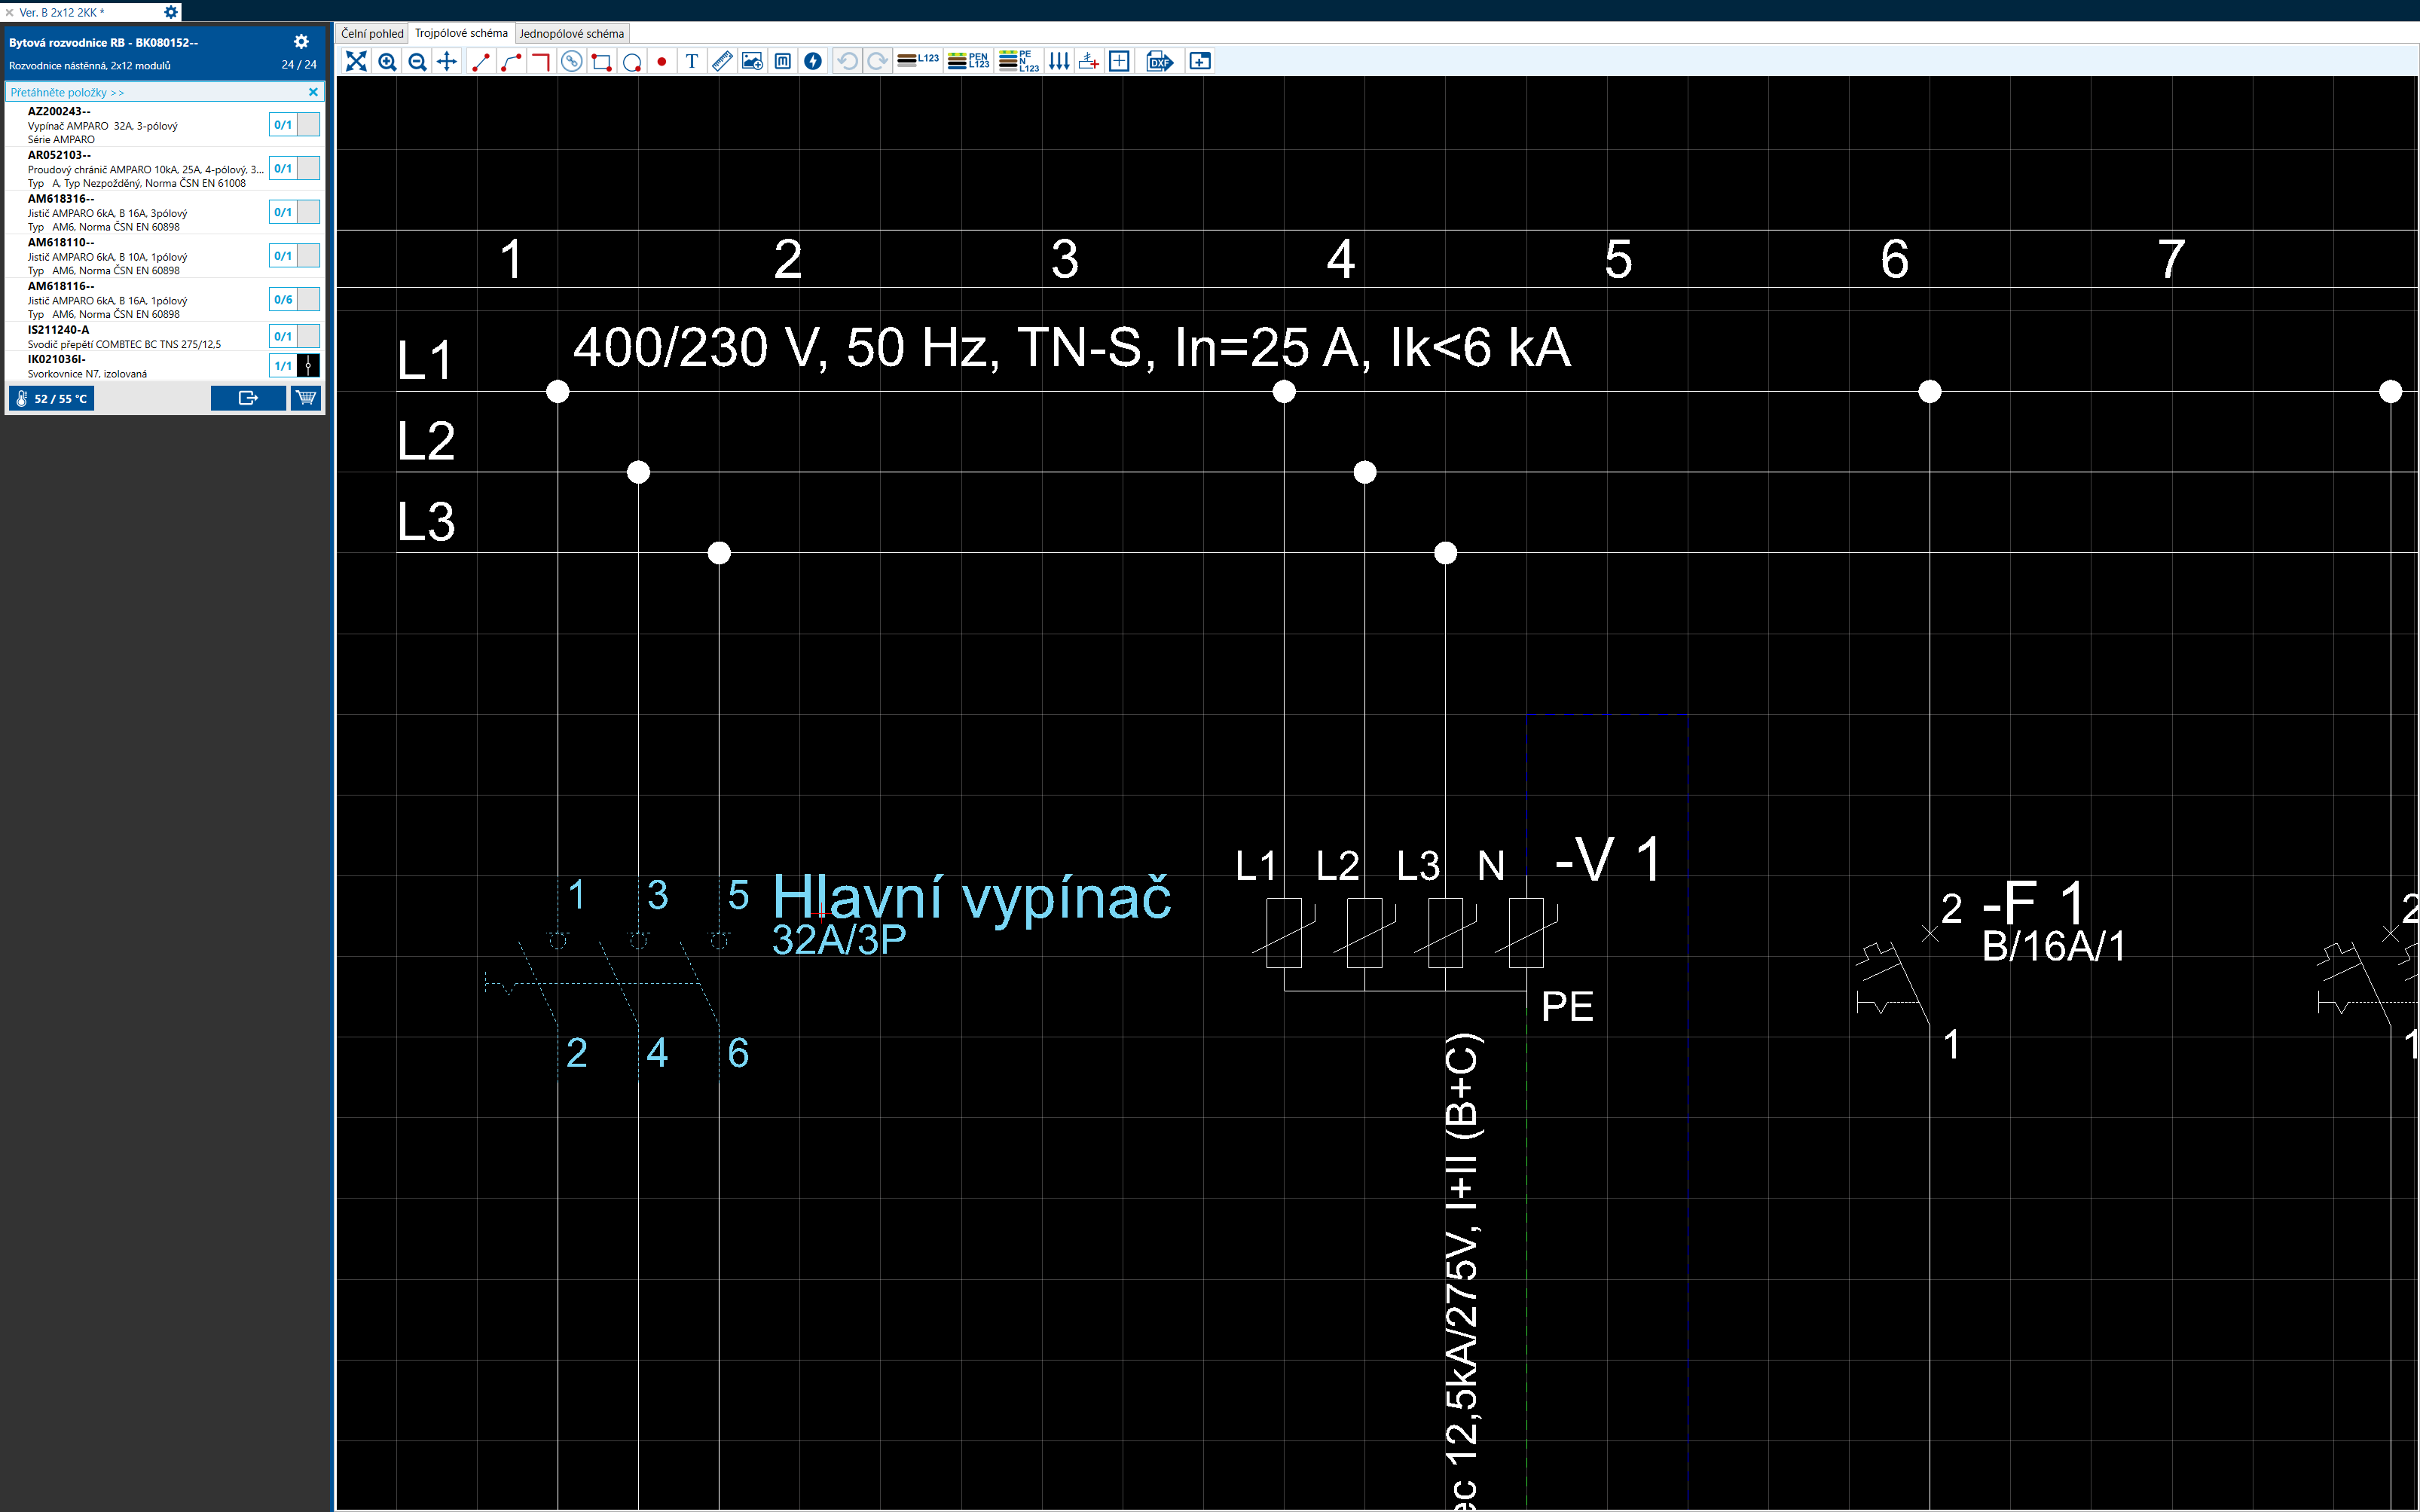The width and height of the screenshot is (2420, 1512).
Task: Open the shopping cart button
Action: 306,398
